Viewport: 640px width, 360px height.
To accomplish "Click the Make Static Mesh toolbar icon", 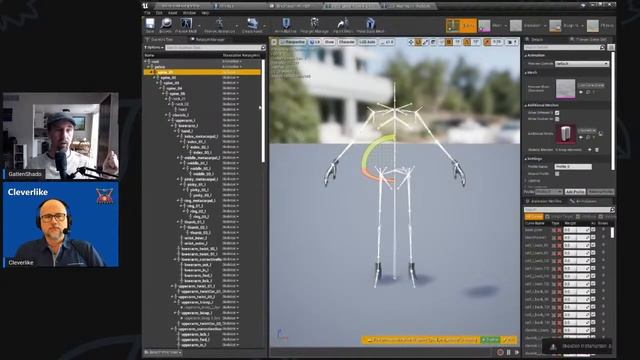I will coord(370,24).
